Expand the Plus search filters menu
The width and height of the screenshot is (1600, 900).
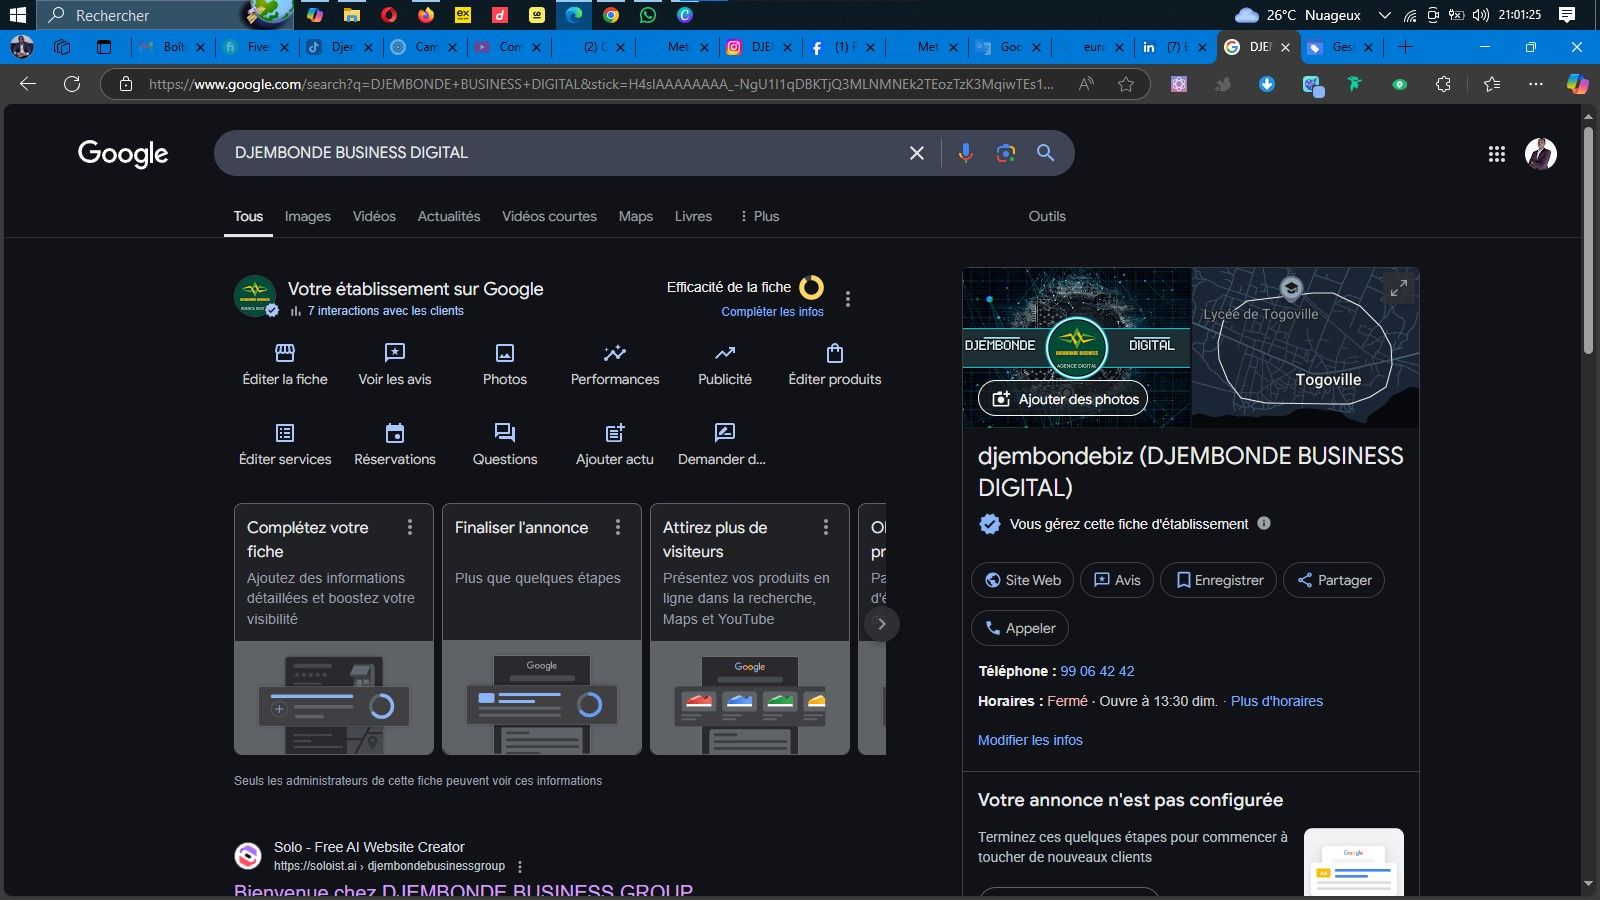tap(759, 216)
